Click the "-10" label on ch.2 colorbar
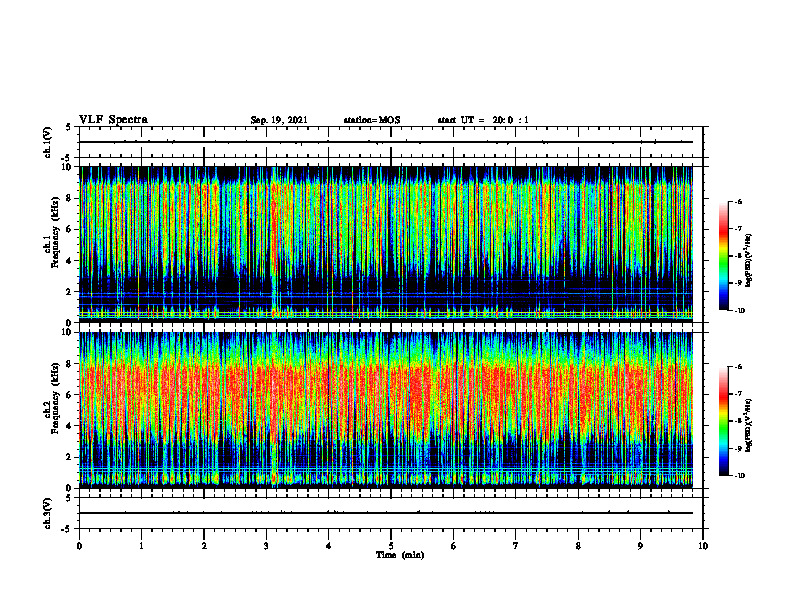 (740, 476)
